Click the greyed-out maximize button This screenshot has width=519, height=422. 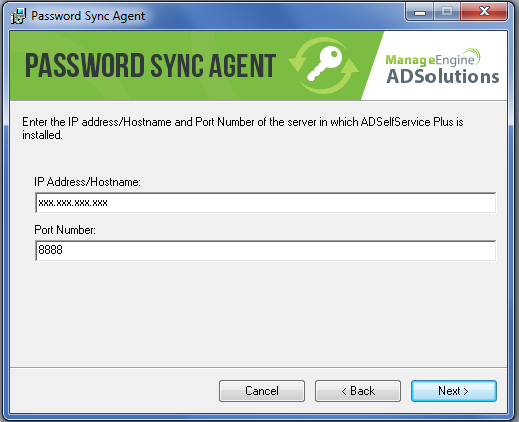pyautogui.click(x=447, y=12)
